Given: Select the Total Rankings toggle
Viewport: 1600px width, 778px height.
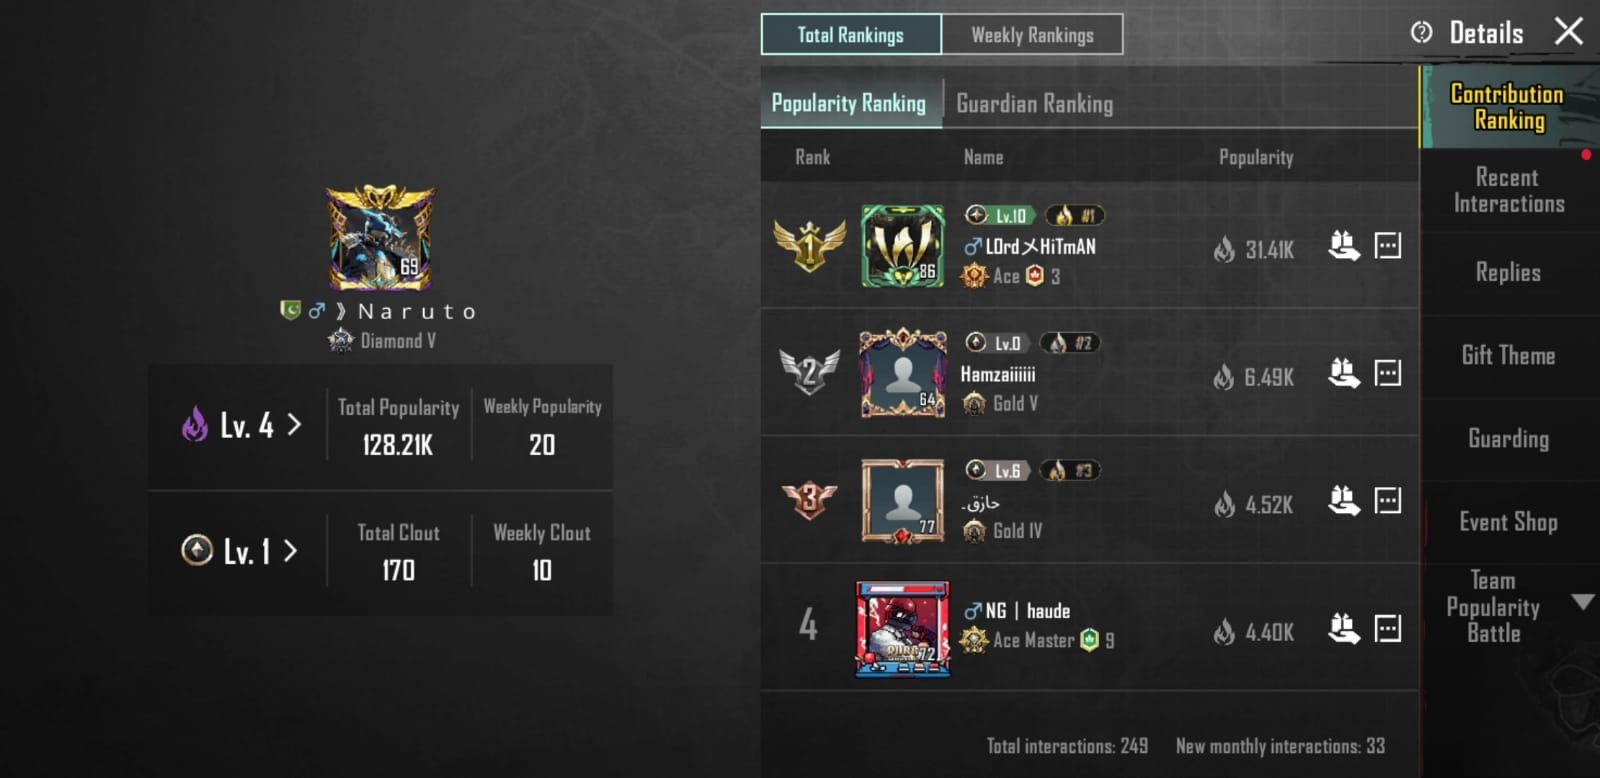Looking at the screenshot, I should (x=851, y=35).
